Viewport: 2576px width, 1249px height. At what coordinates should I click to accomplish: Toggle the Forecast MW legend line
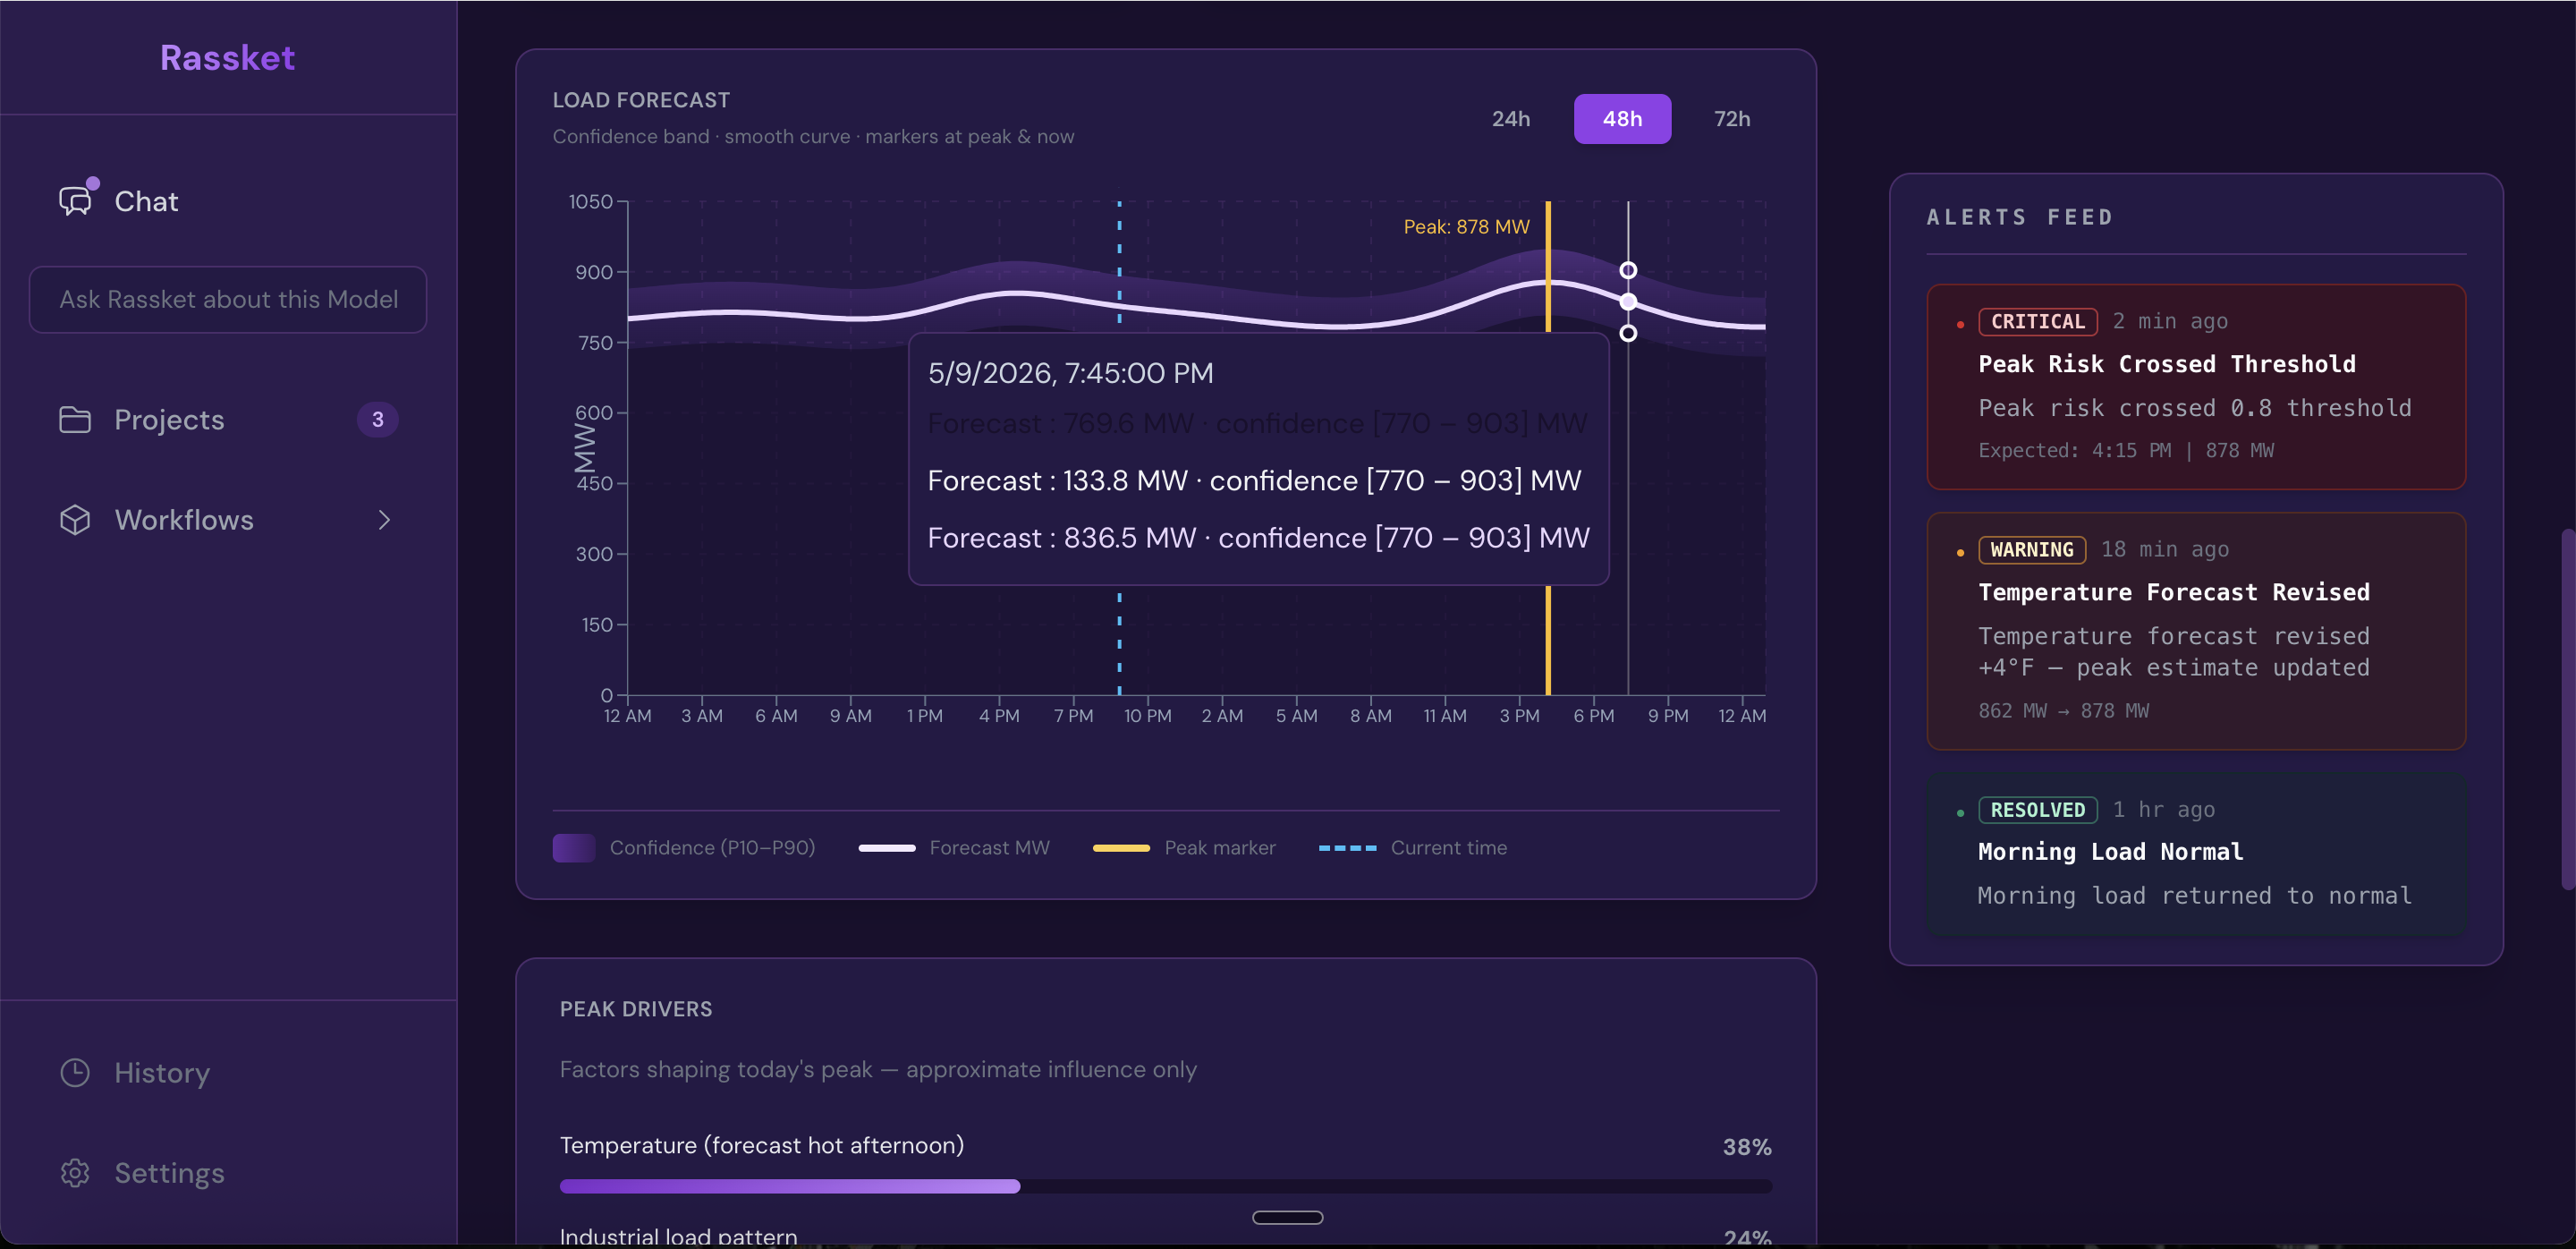(x=886, y=848)
